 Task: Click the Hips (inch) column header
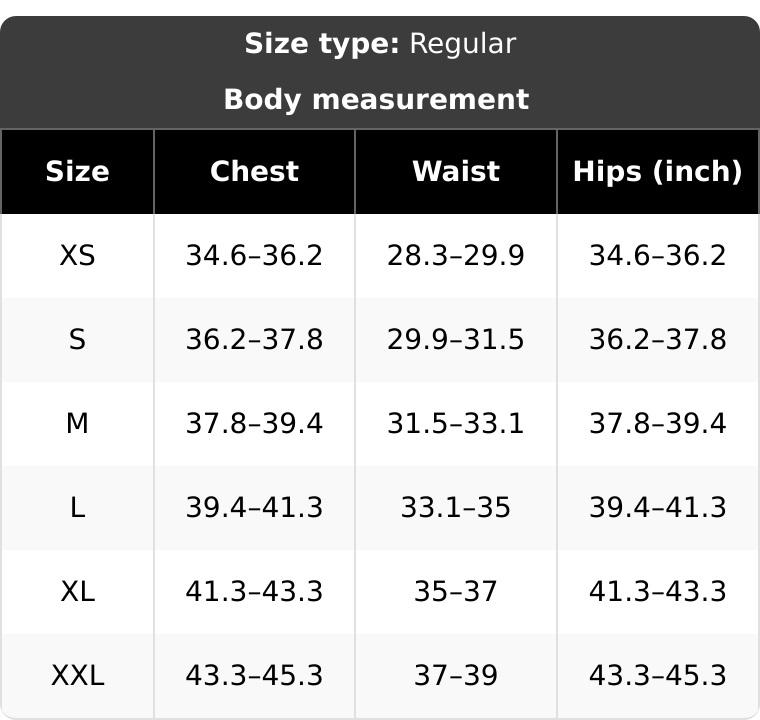[x=658, y=172]
